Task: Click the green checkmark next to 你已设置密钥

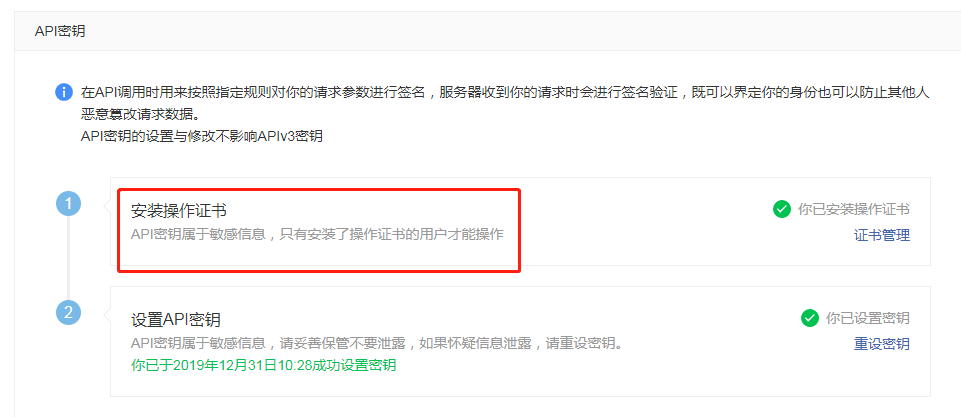Action: 810,318
